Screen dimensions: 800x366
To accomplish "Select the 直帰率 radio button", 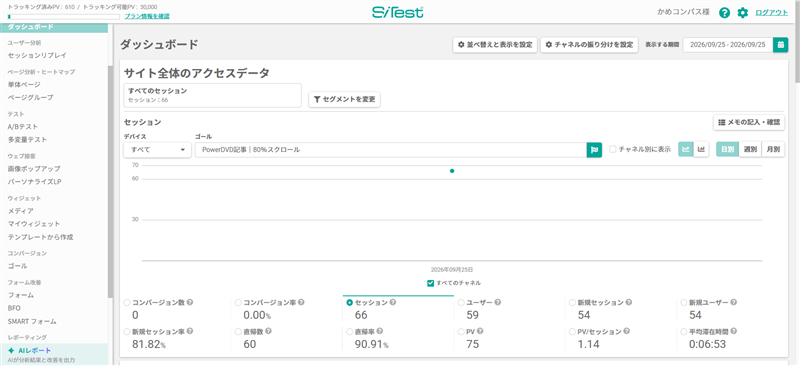I will point(349,331).
